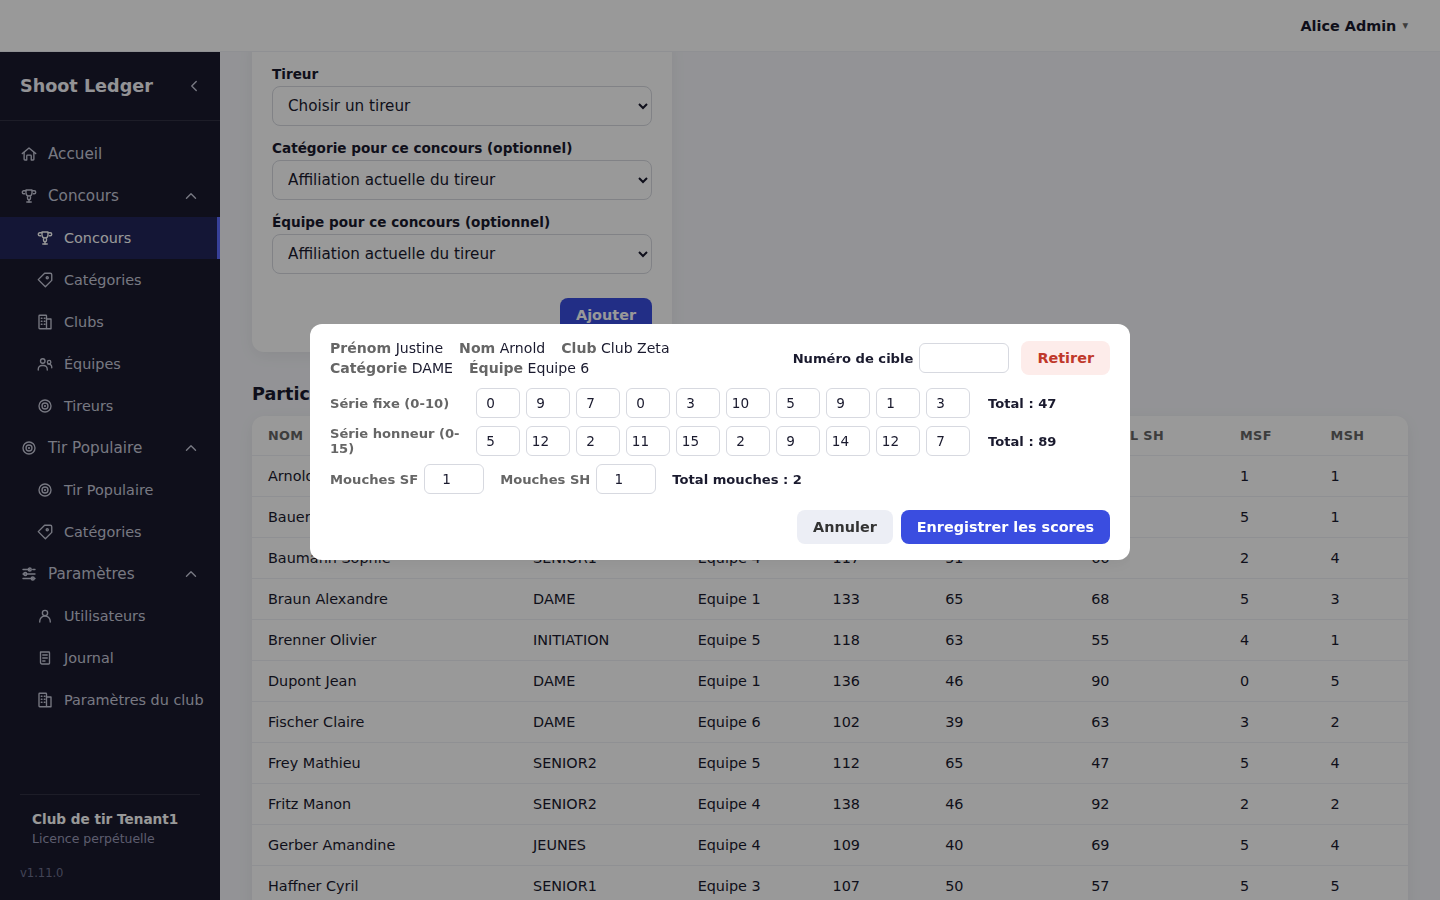
Task: Click the people icon next to Équipes
Action: (45, 364)
